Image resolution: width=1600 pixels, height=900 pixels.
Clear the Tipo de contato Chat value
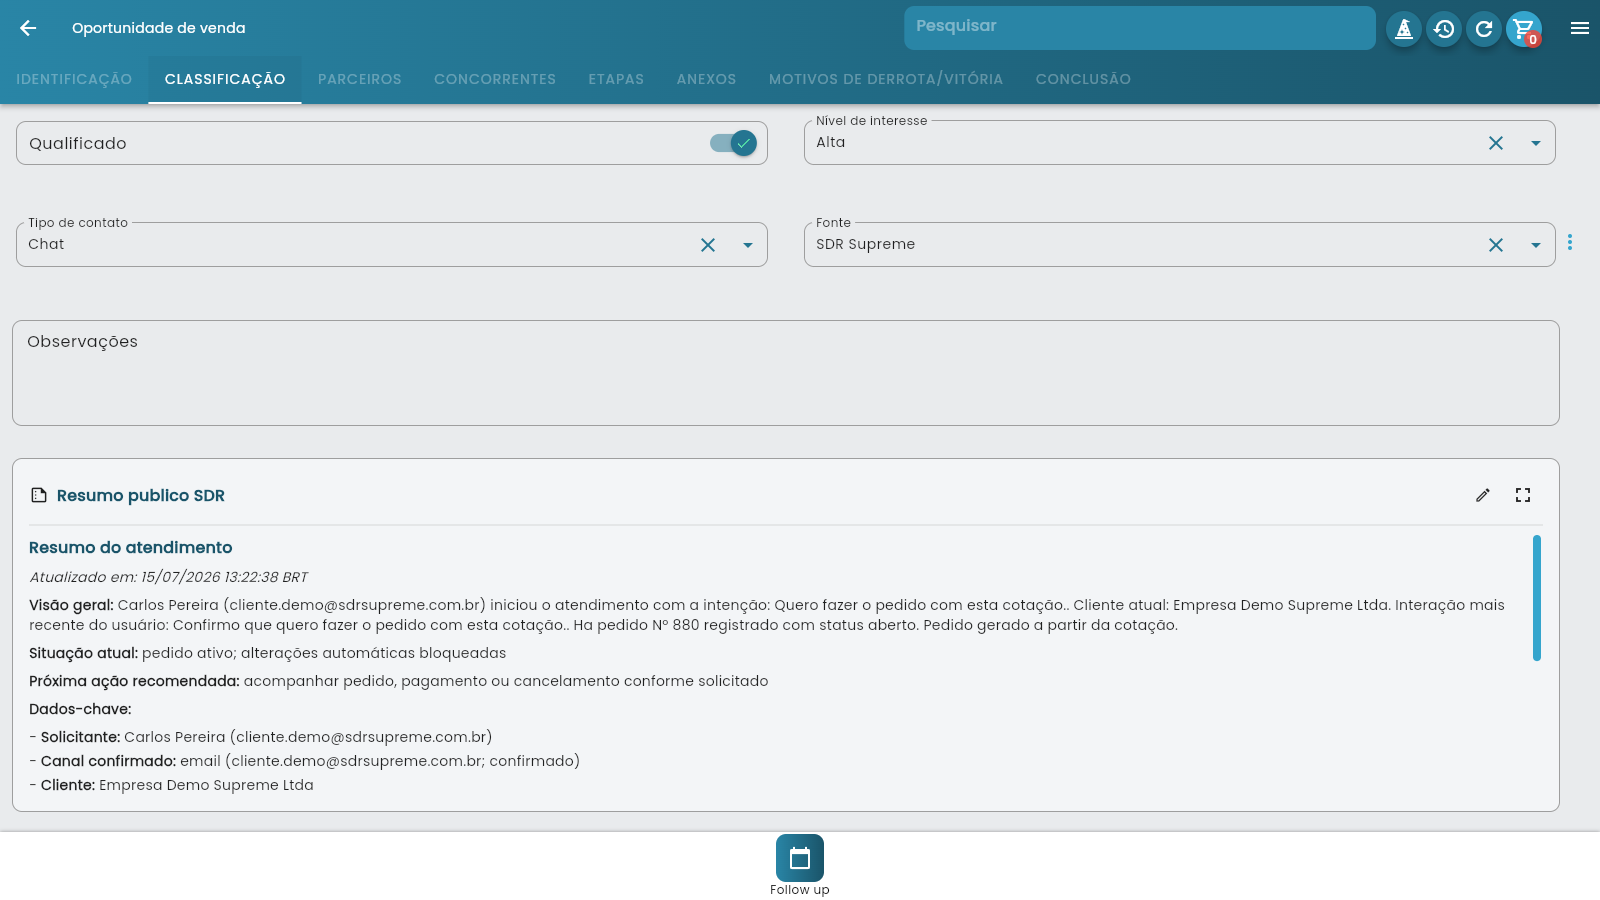[708, 245]
